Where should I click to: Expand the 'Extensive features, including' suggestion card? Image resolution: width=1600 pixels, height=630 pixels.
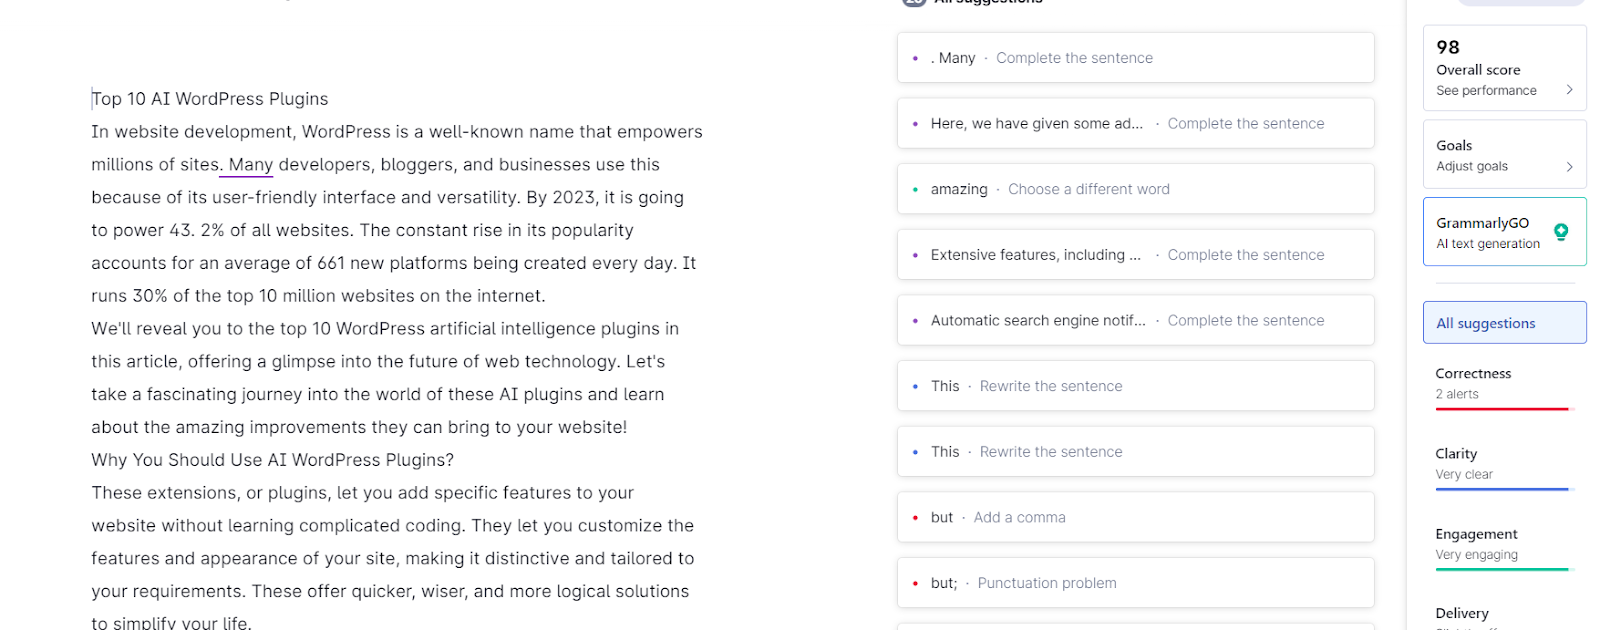pyautogui.click(x=1135, y=255)
